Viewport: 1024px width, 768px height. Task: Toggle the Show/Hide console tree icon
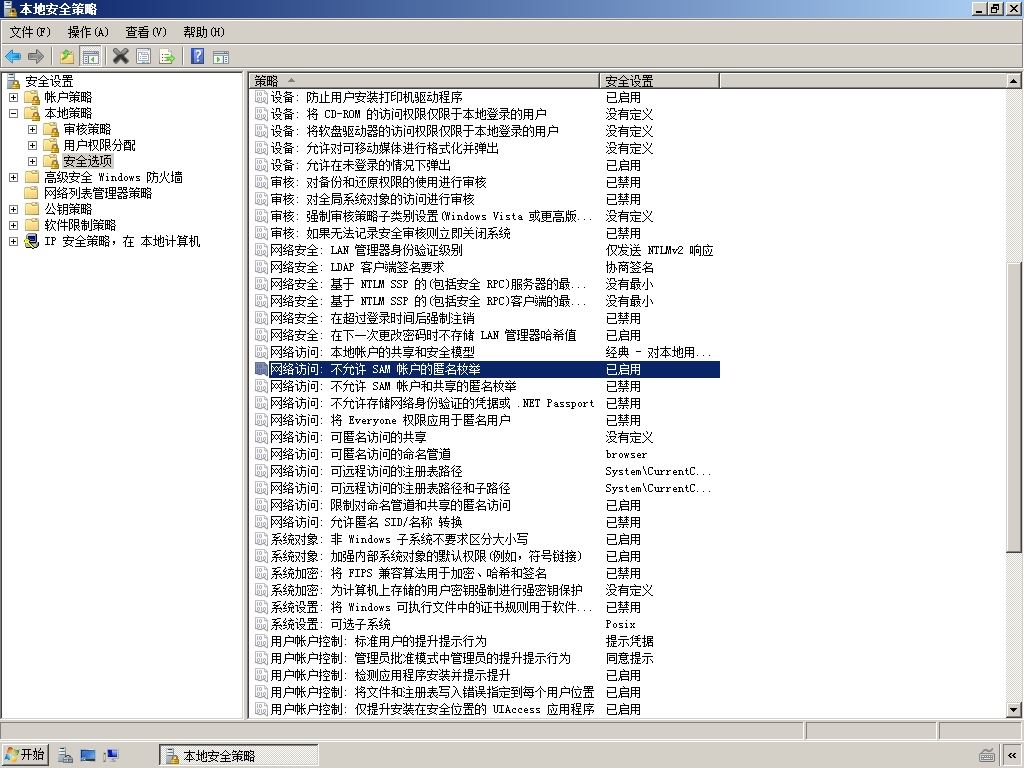click(x=90, y=57)
